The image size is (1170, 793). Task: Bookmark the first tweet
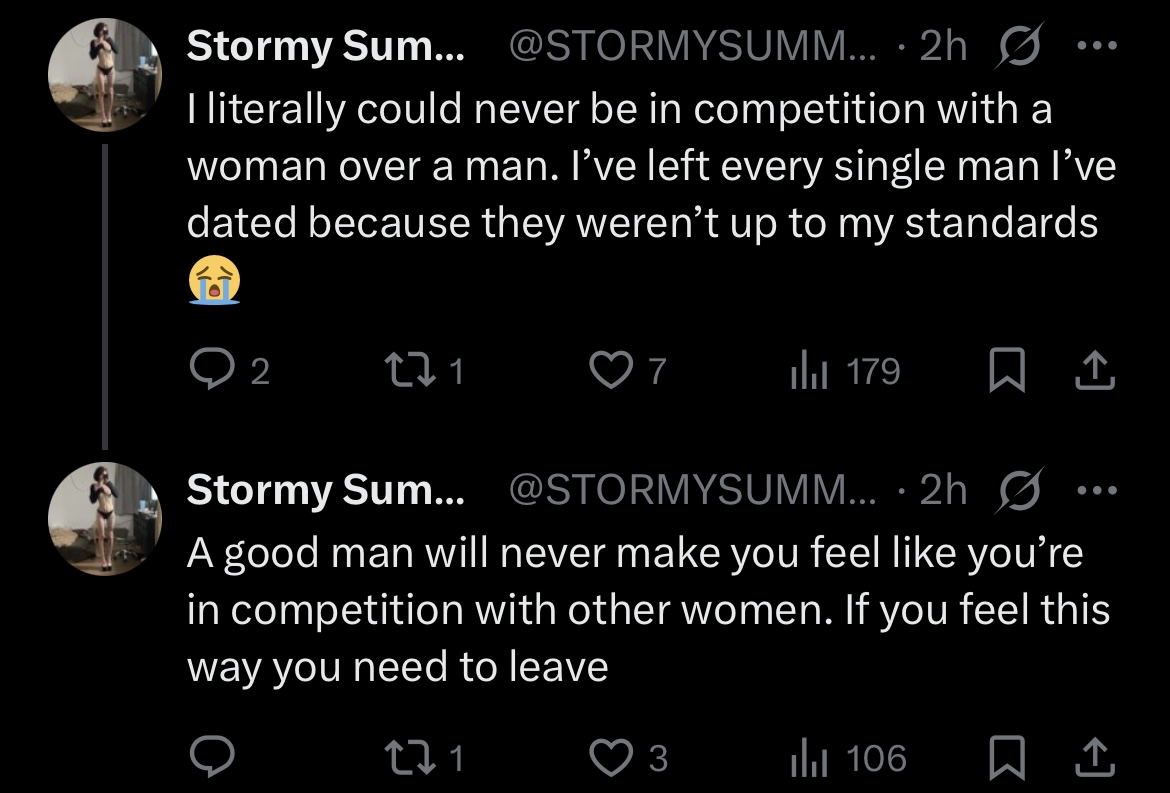pos(1006,371)
